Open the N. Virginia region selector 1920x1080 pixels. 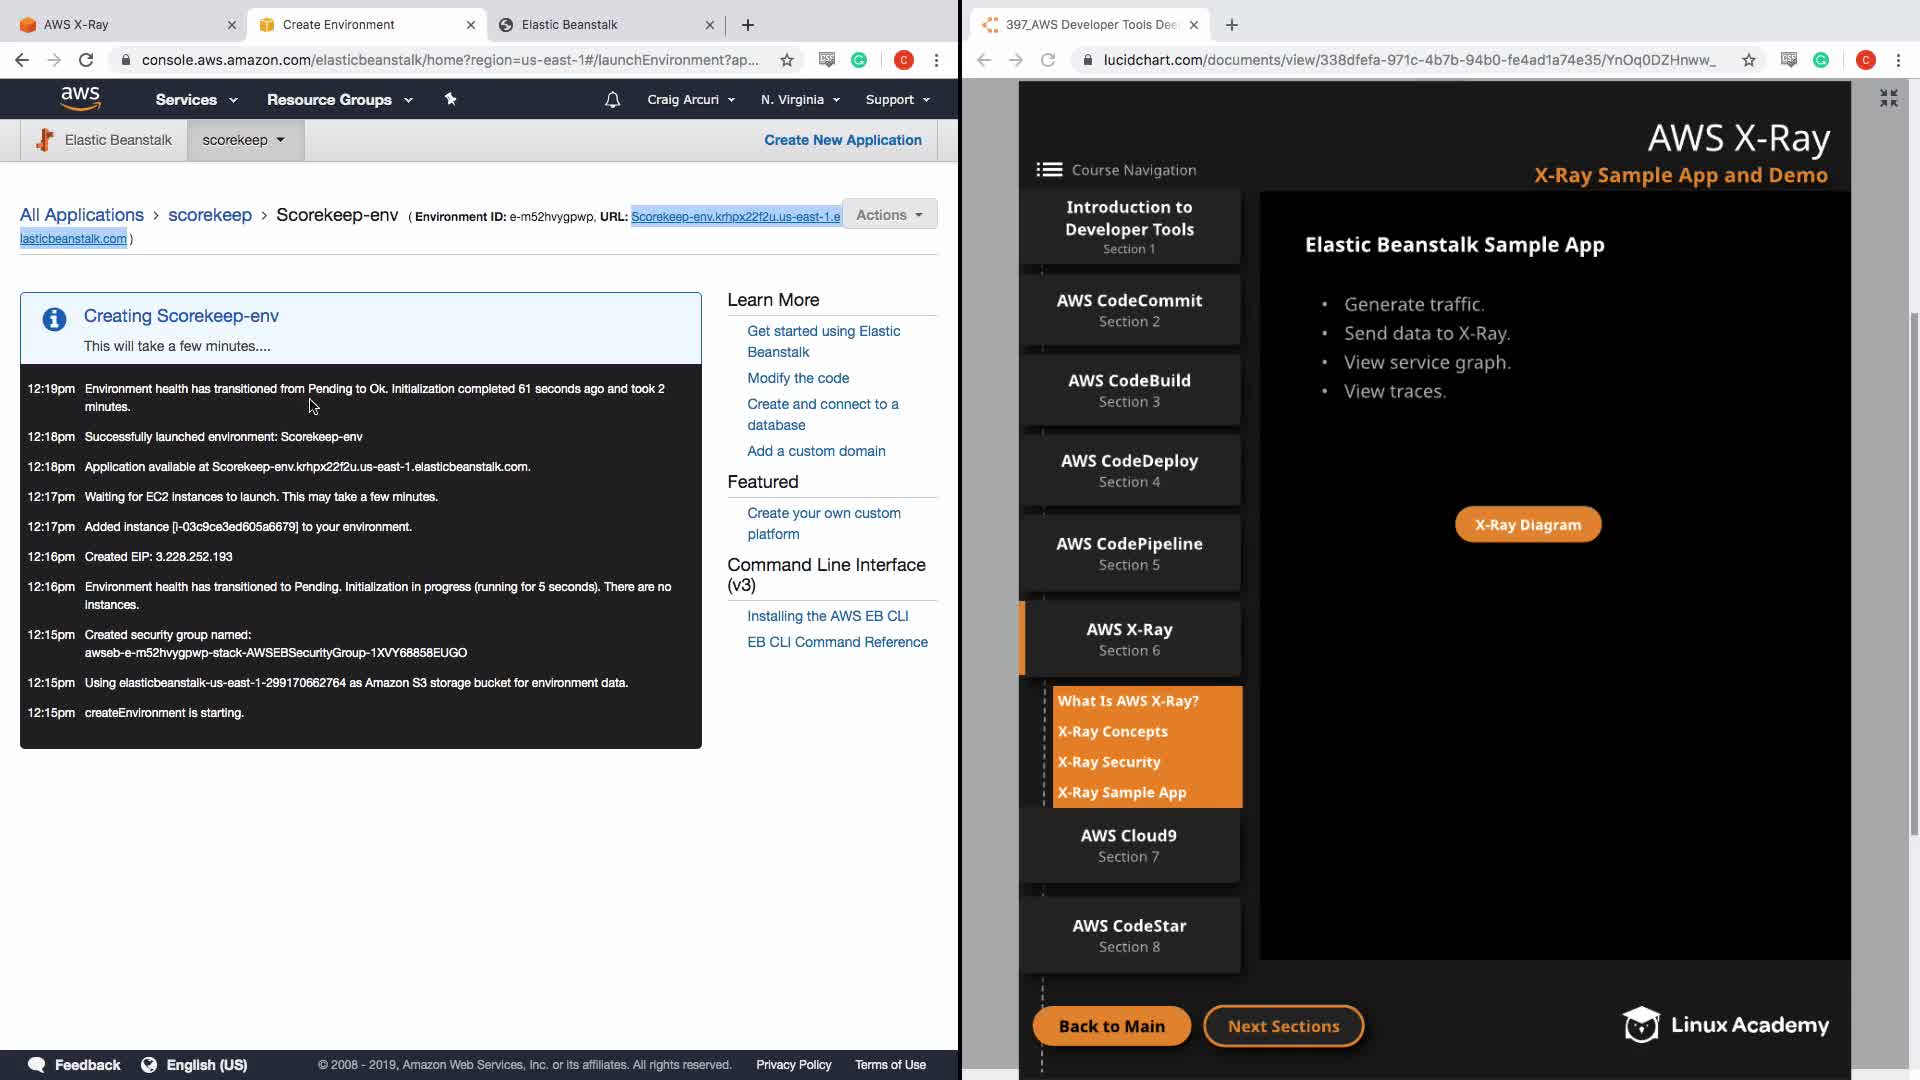pos(800,100)
